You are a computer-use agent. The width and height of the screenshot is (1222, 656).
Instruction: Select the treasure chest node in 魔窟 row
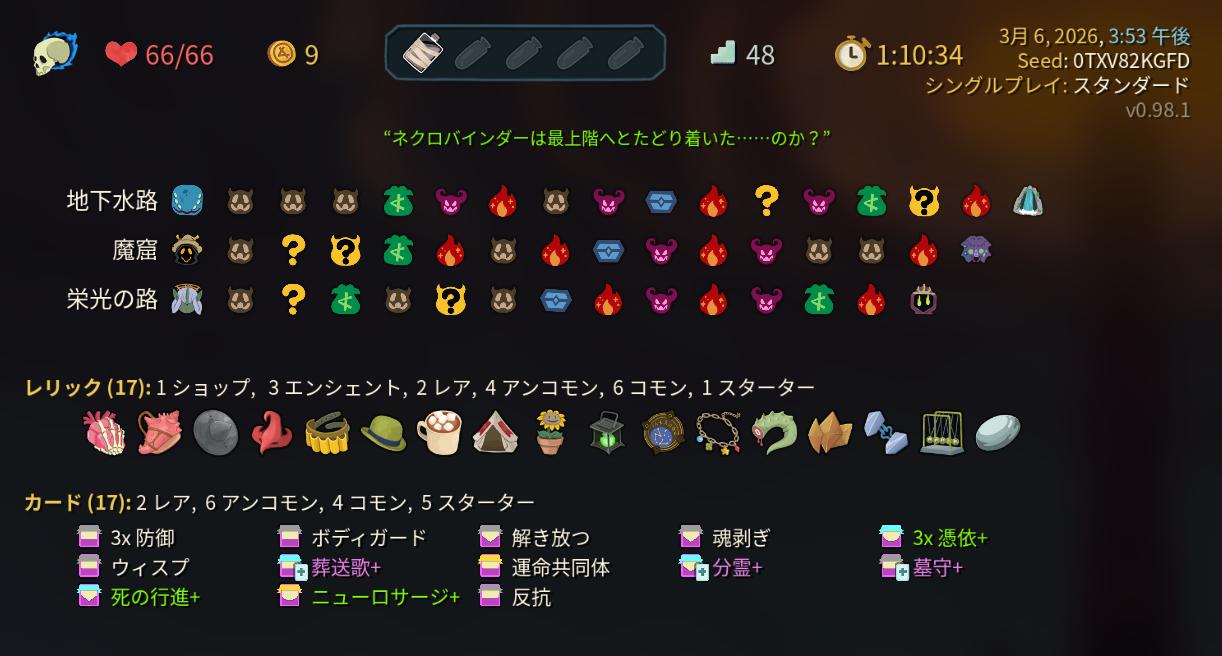tap(608, 250)
